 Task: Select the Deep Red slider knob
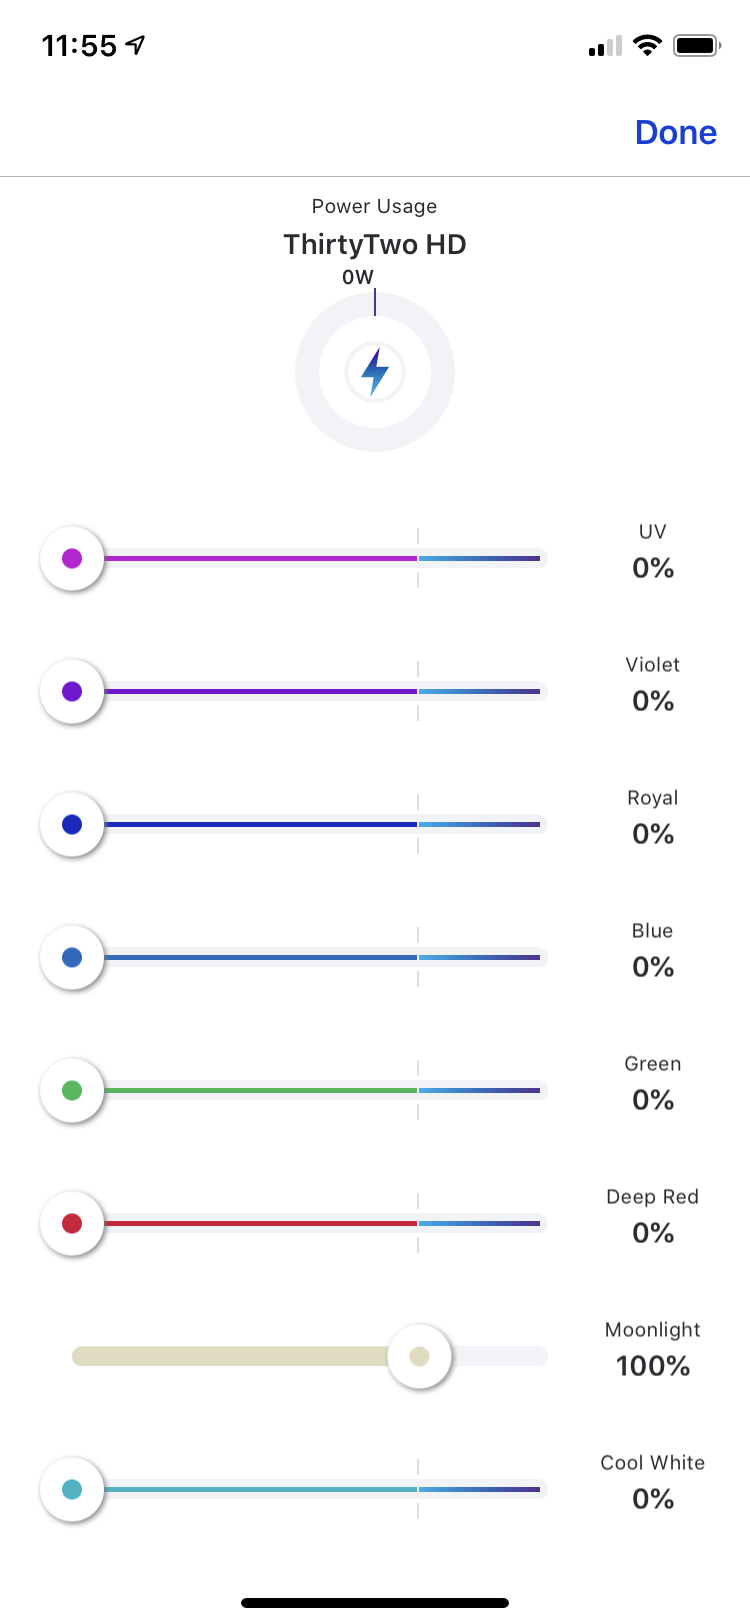pyautogui.click(x=72, y=1223)
